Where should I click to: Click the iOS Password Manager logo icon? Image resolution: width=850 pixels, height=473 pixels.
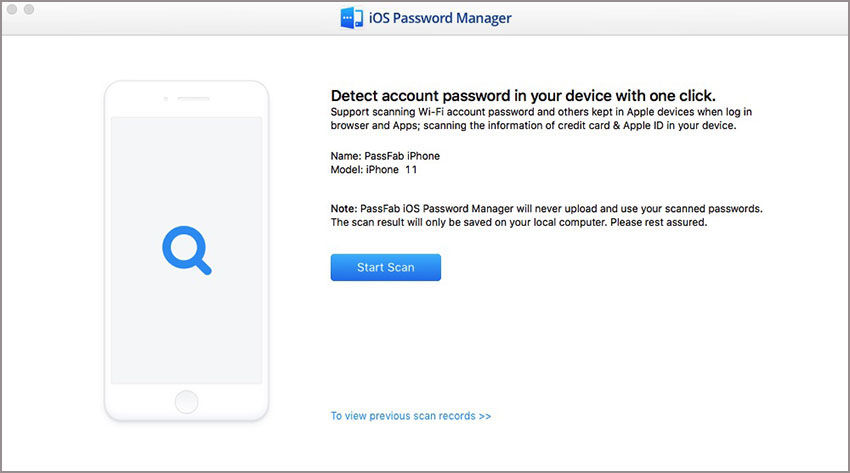[x=351, y=18]
